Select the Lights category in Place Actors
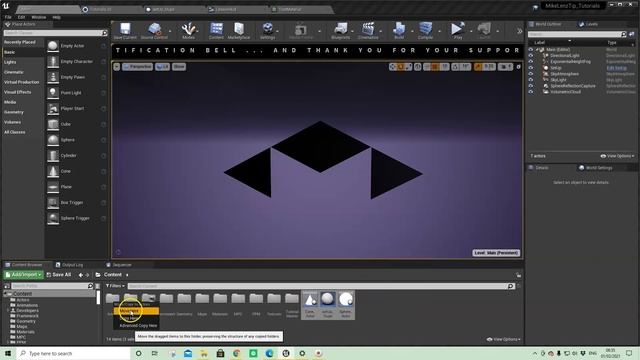Image resolution: width=640 pixels, height=360 pixels. (10, 62)
